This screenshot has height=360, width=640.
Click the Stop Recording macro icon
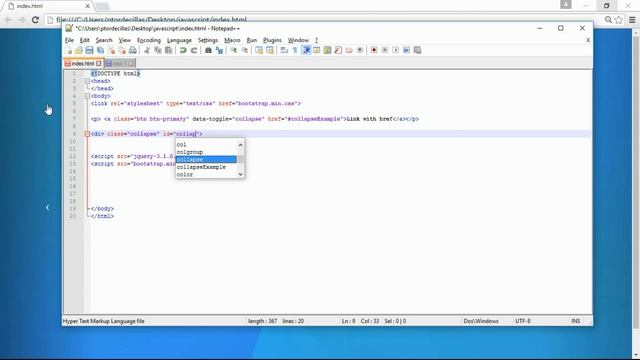tap(384, 50)
